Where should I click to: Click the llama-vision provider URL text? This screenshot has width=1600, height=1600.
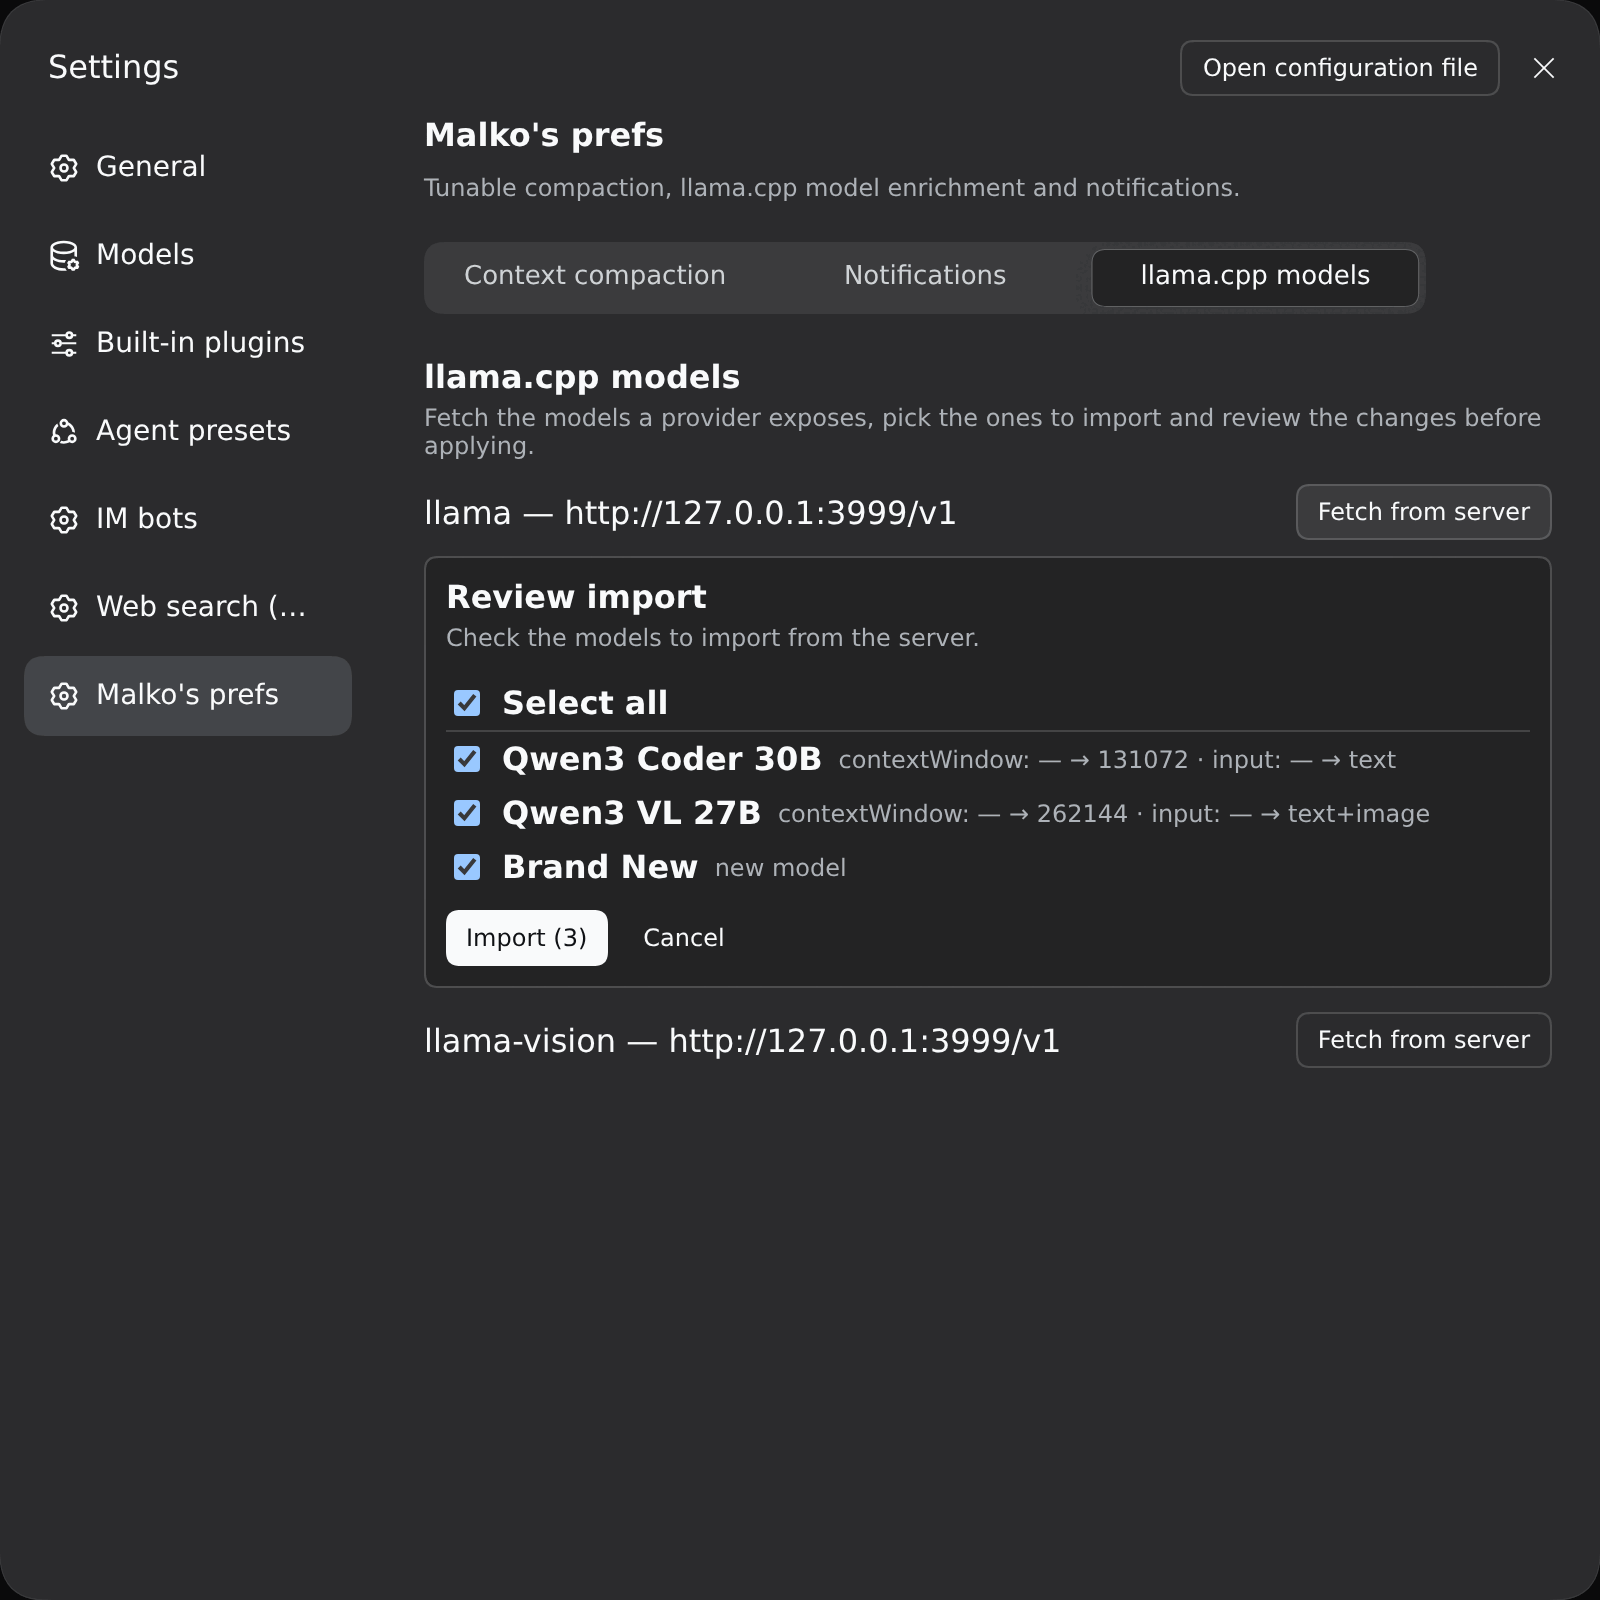742,1041
